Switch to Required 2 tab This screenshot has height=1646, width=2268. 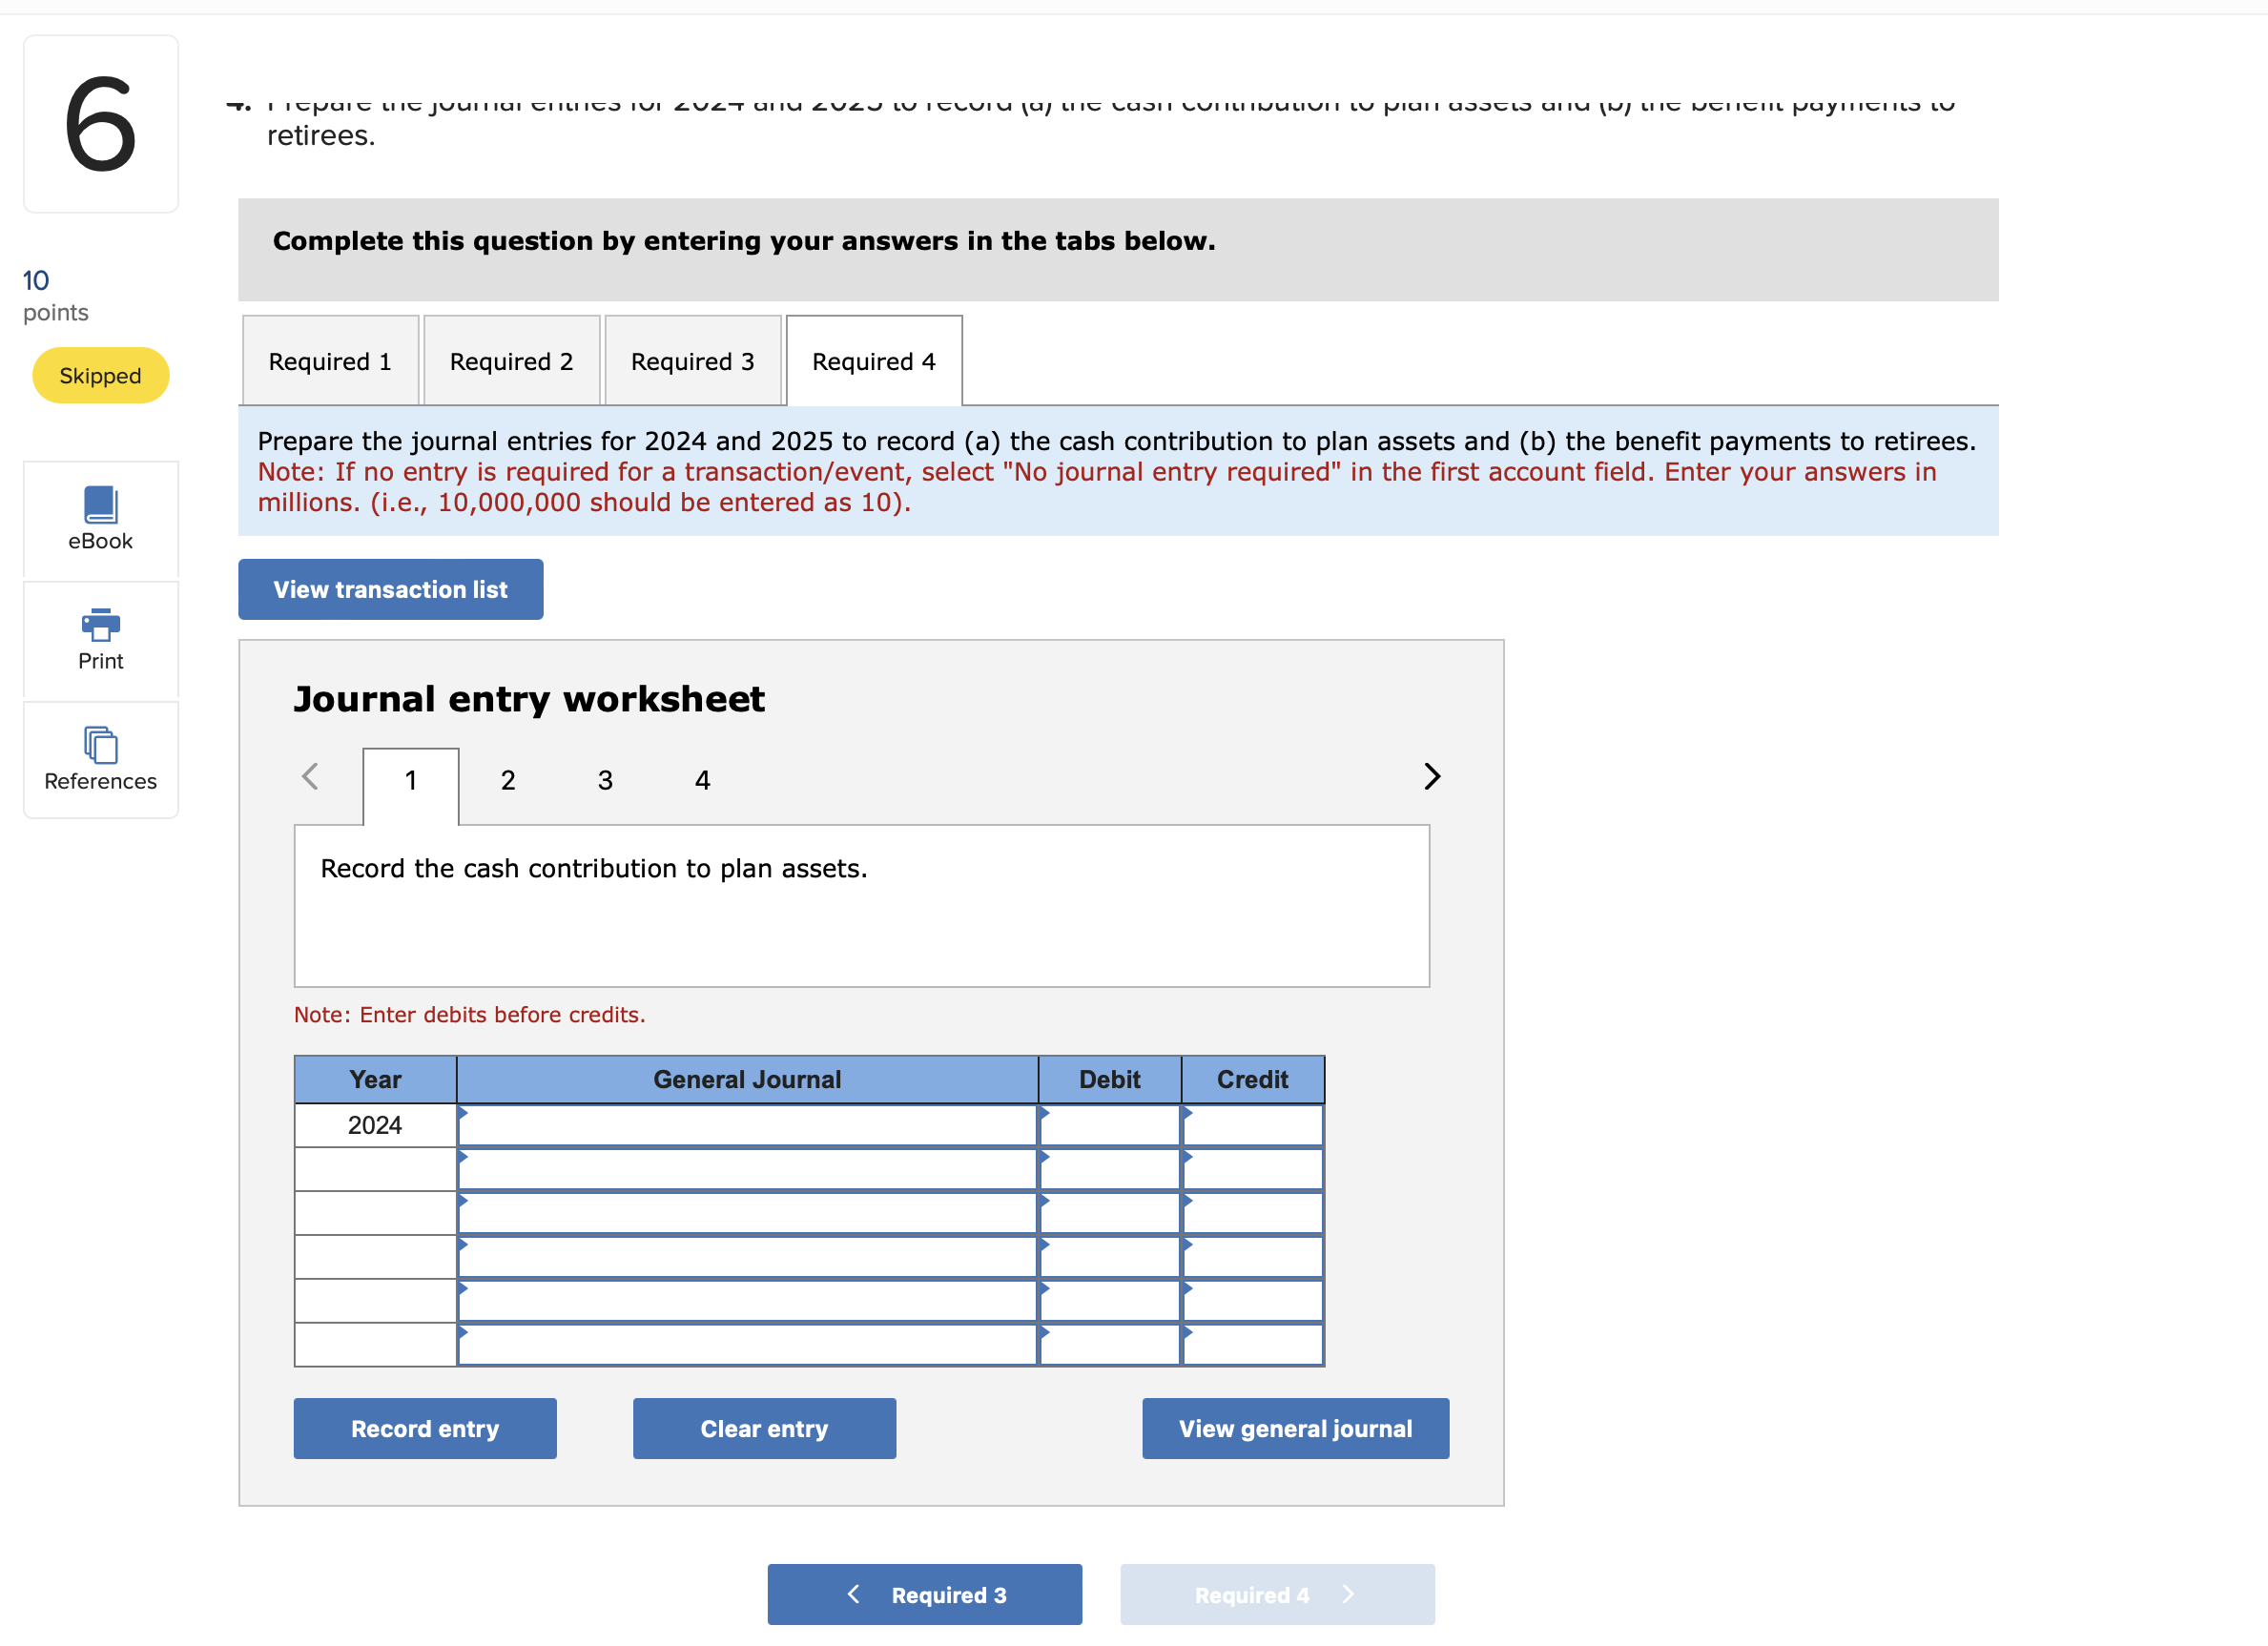tap(511, 361)
